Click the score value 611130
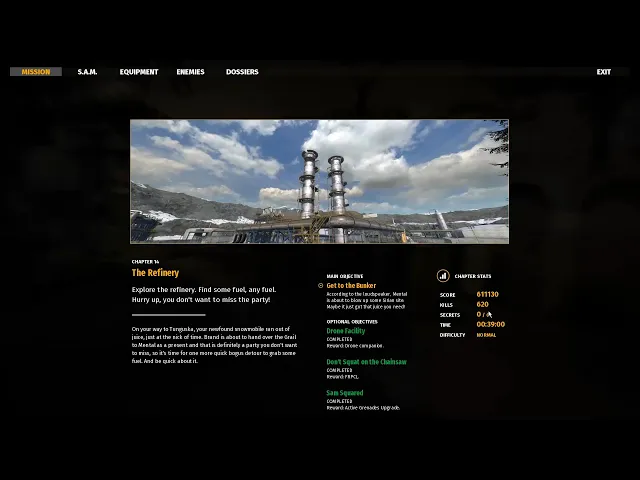 point(487,294)
